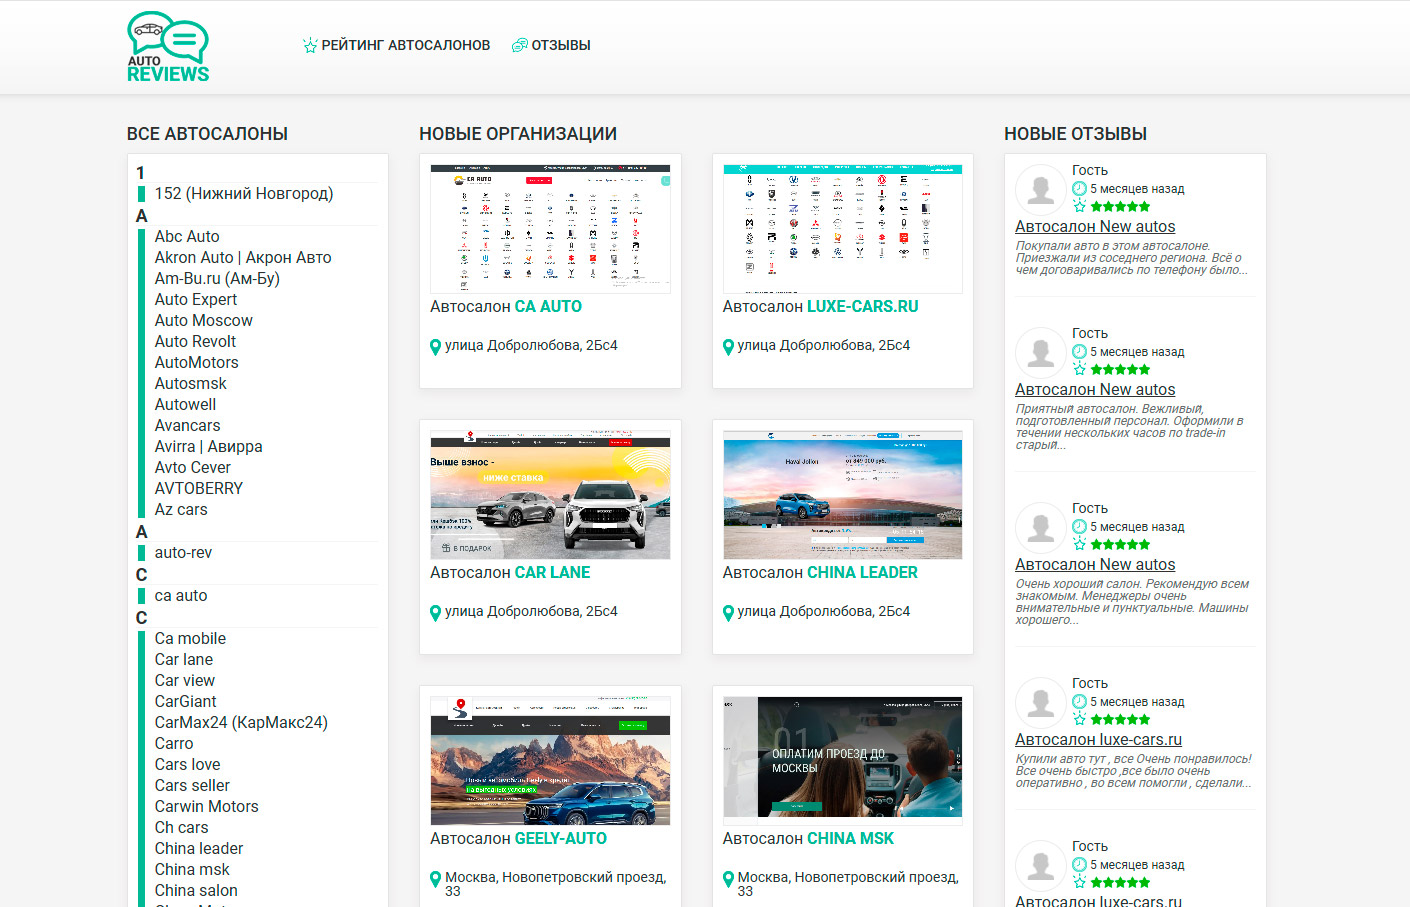Click location pin under LUXE-CARS.RU card
This screenshot has width=1410, height=907.
click(728, 347)
